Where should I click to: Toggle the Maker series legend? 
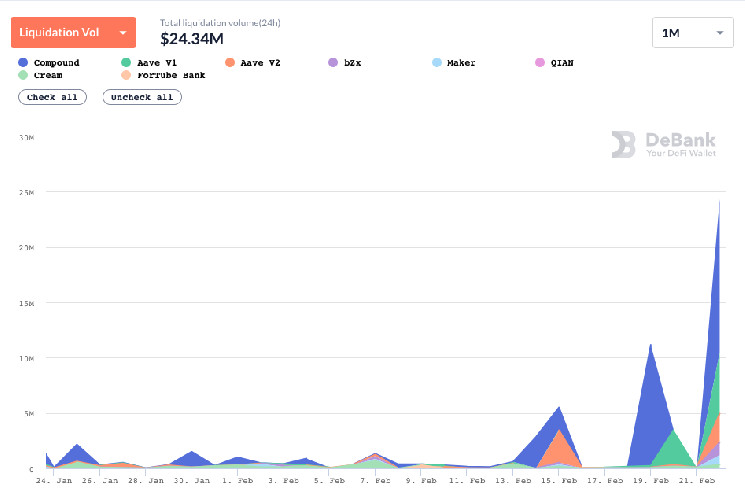(454, 63)
